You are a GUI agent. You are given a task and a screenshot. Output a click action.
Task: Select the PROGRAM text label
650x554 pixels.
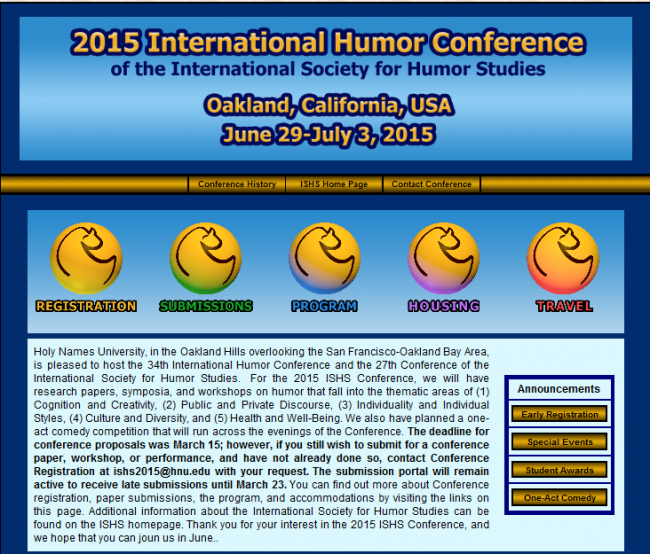(325, 306)
